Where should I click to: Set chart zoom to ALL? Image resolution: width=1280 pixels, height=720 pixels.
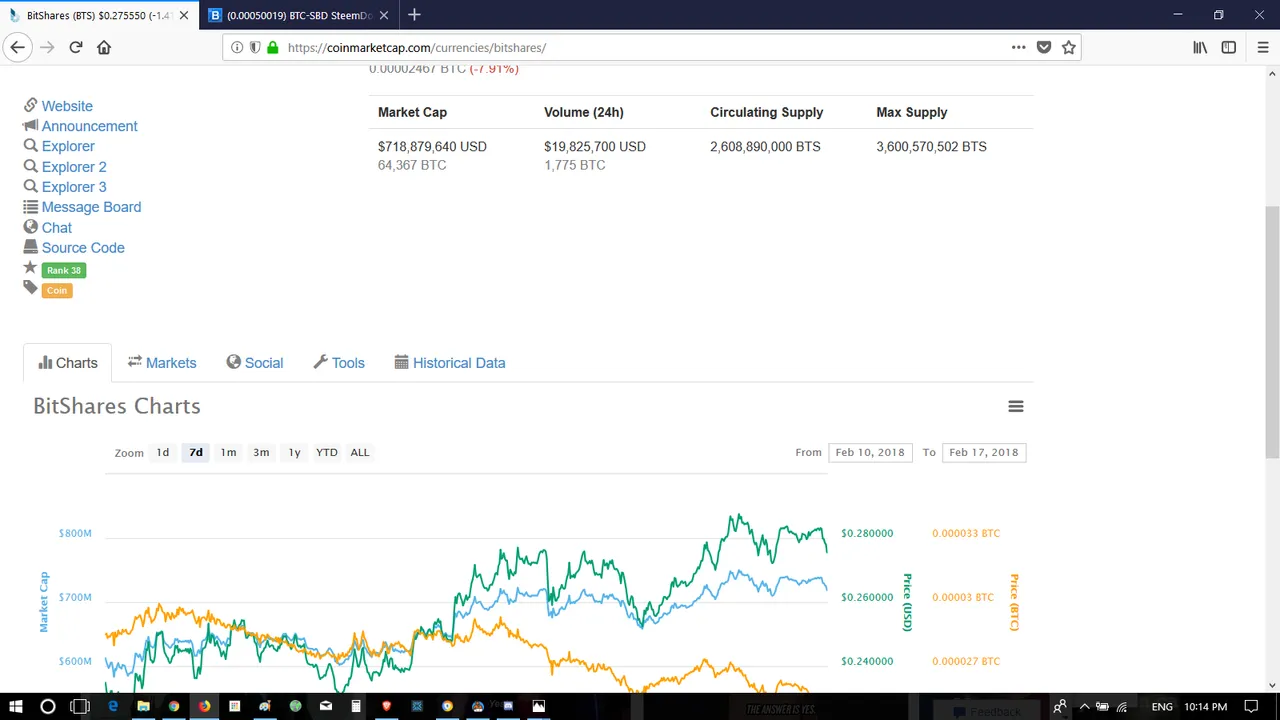[360, 452]
